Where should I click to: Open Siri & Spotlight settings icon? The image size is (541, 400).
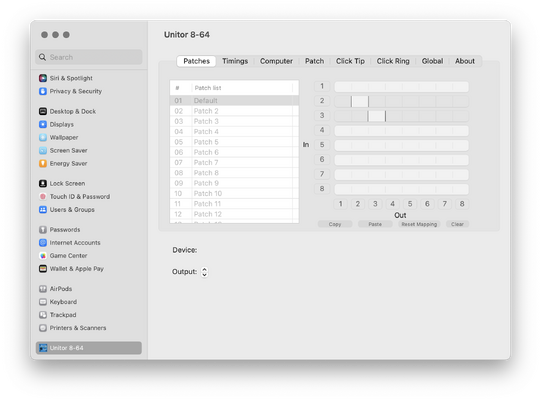(43, 78)
